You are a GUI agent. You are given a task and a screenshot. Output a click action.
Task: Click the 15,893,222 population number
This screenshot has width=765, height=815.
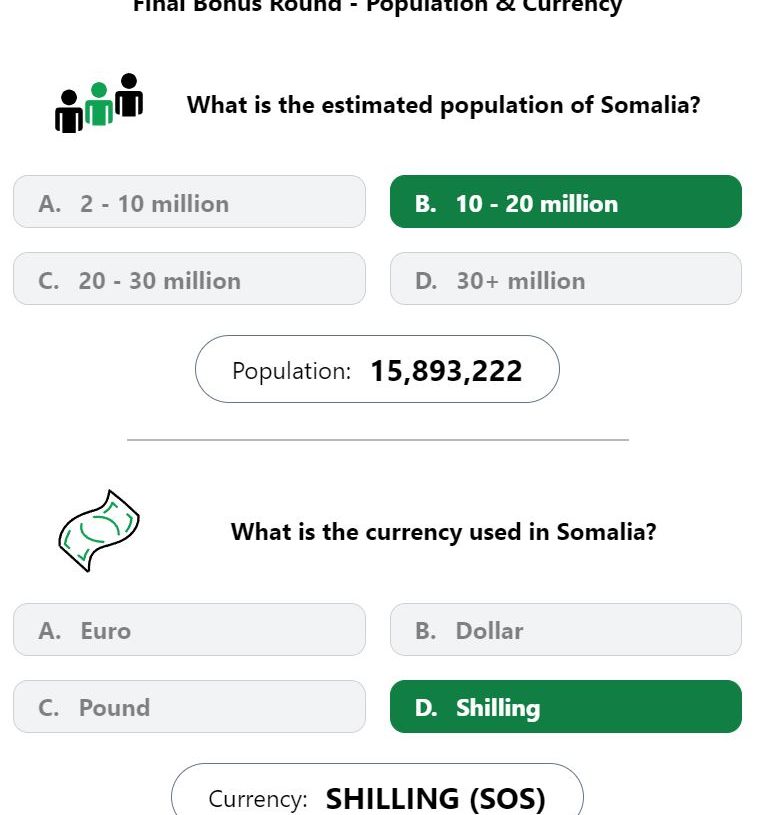(446, 371)
